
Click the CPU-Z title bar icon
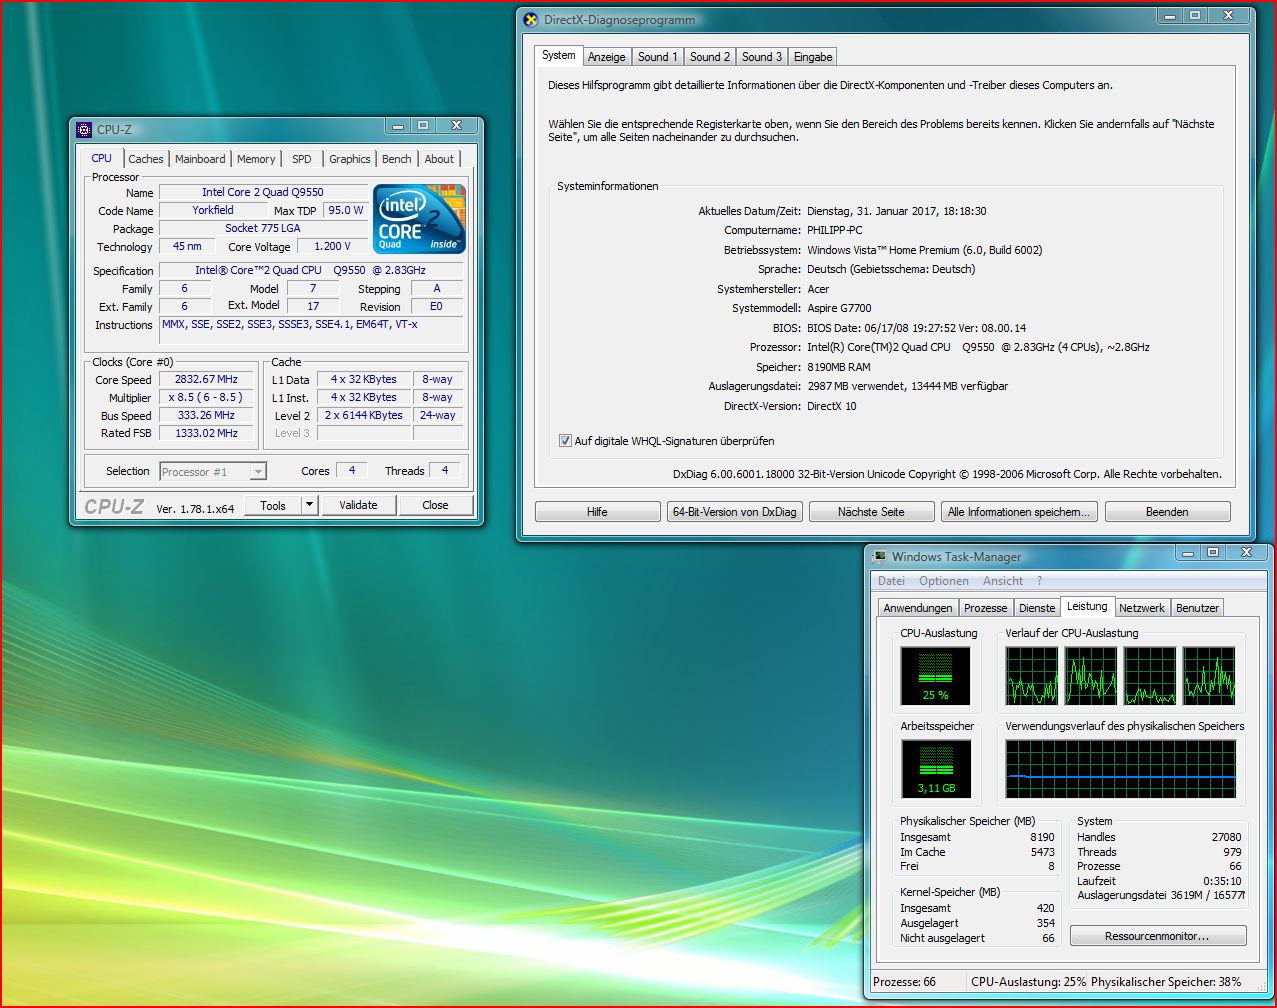pos(84,129)
